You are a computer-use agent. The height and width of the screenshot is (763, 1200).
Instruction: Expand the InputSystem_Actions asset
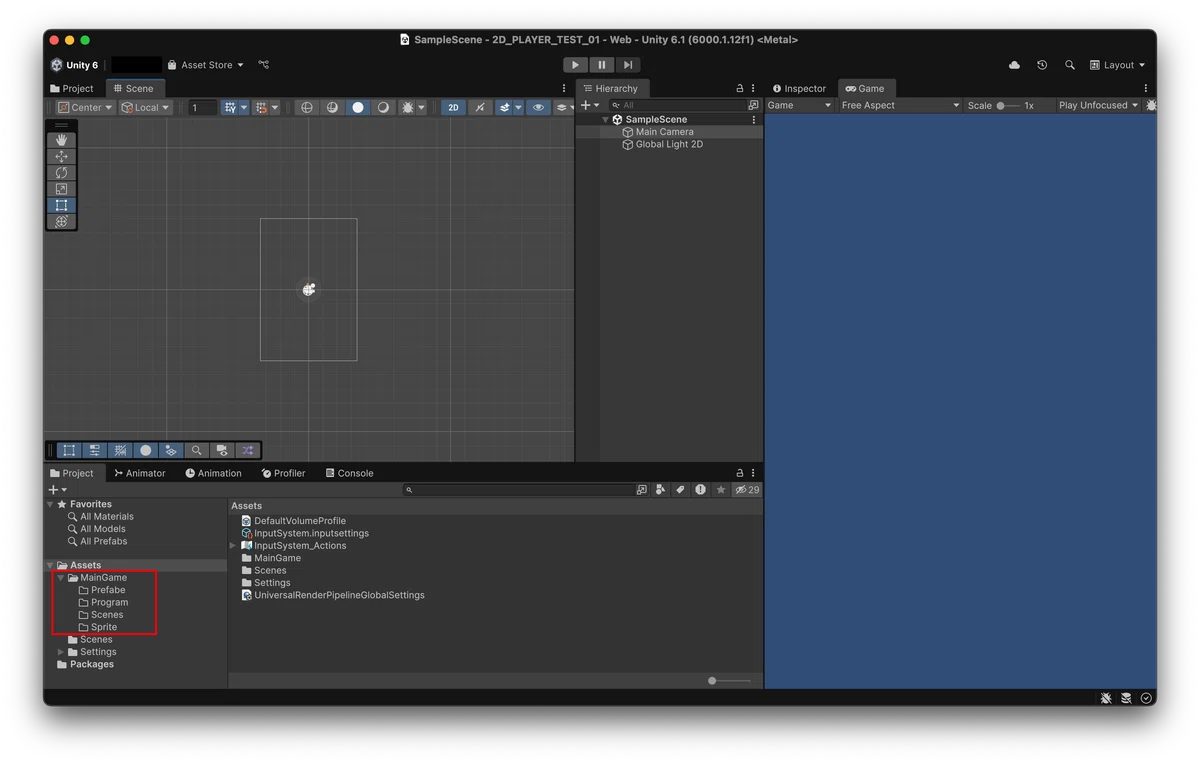(233, 546)
